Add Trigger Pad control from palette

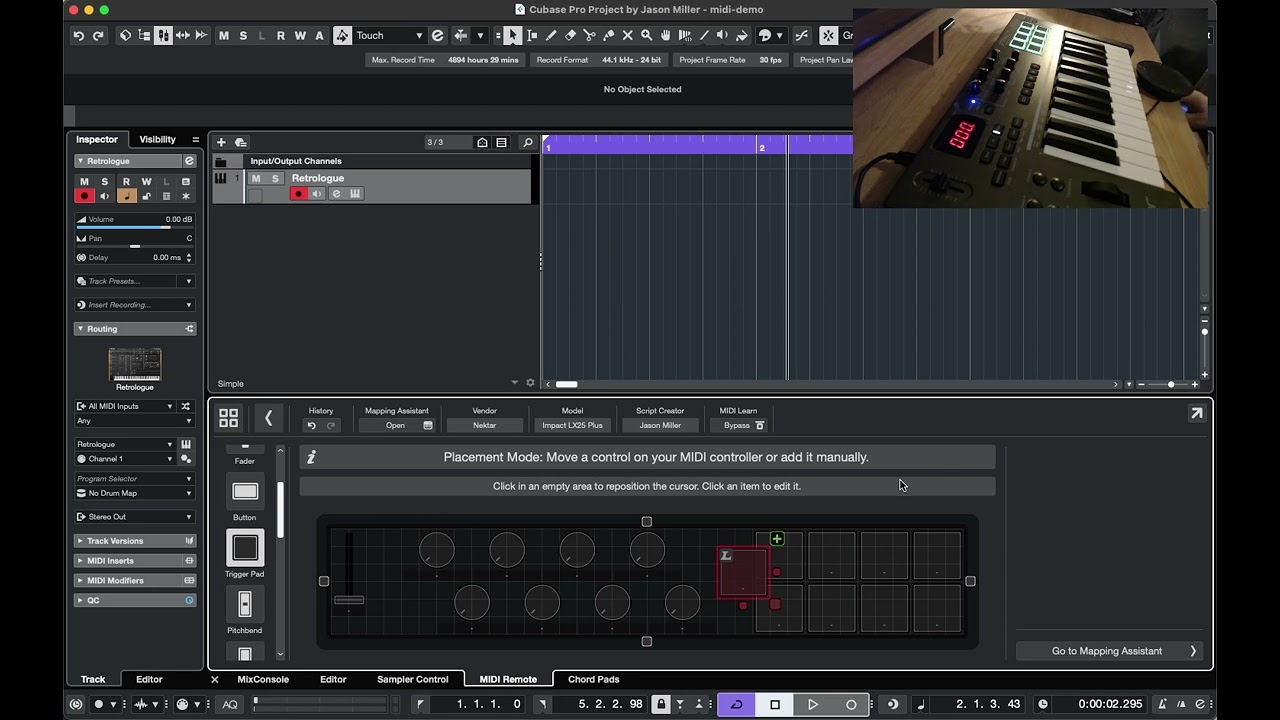244,547
